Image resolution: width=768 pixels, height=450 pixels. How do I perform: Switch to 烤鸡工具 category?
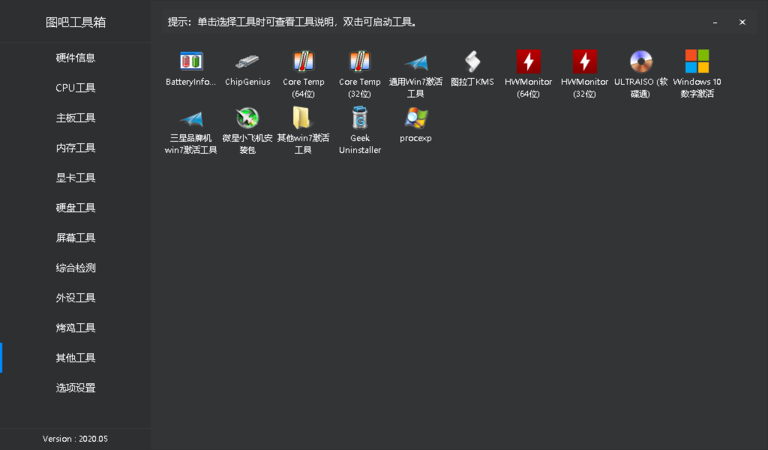pos(75,328)
